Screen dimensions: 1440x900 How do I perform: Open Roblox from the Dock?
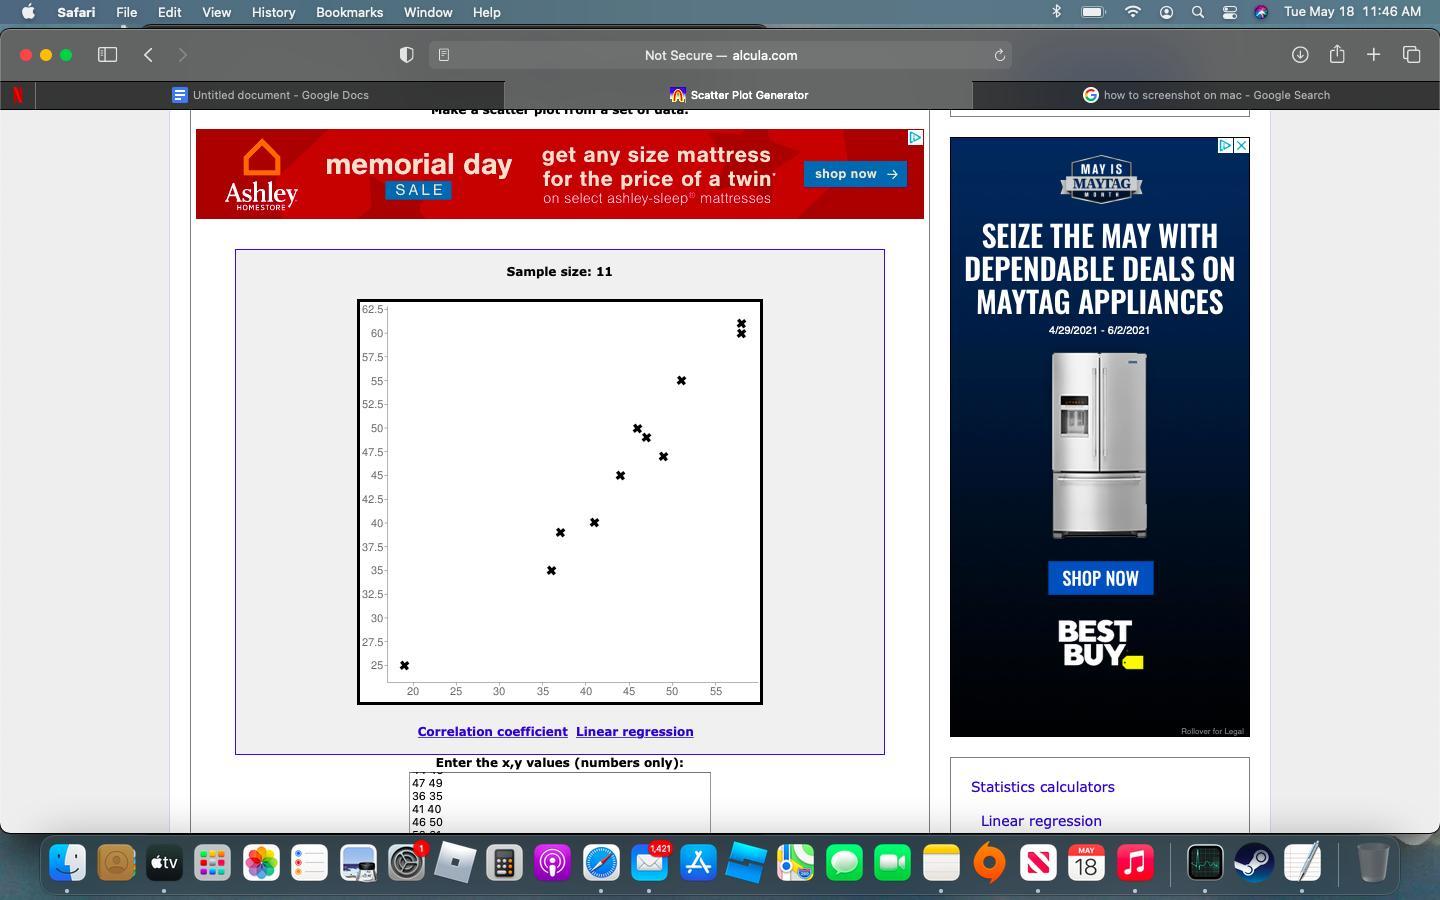tap(455, 862)
